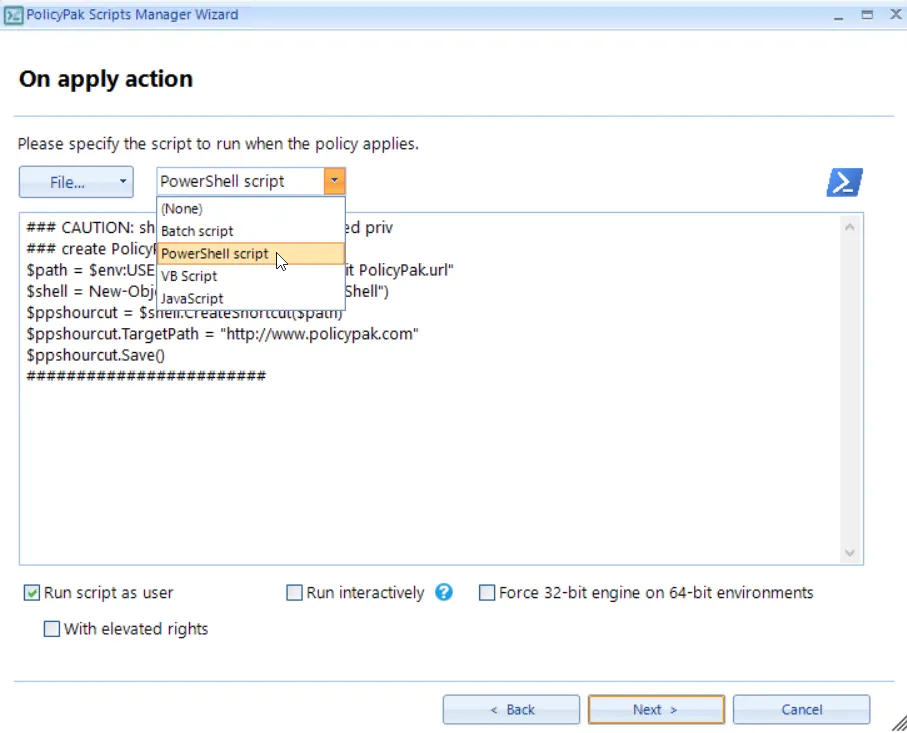Select (None) from the script type list
Screen dimensions: 907x733
tap(251, 209)
